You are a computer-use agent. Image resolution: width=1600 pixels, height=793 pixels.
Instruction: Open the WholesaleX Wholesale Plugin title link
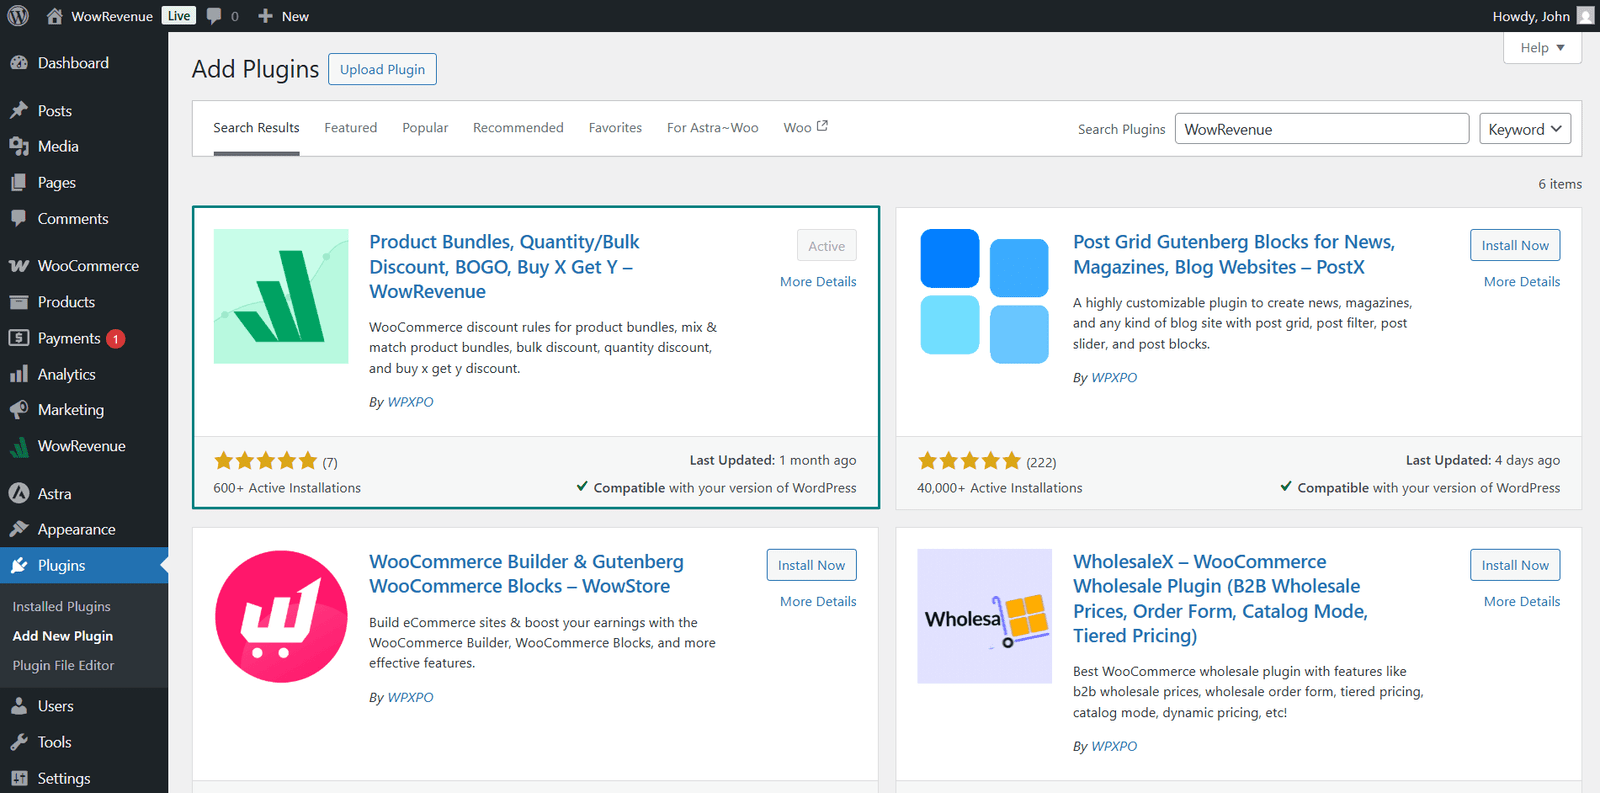click(x=1220, y=599)
